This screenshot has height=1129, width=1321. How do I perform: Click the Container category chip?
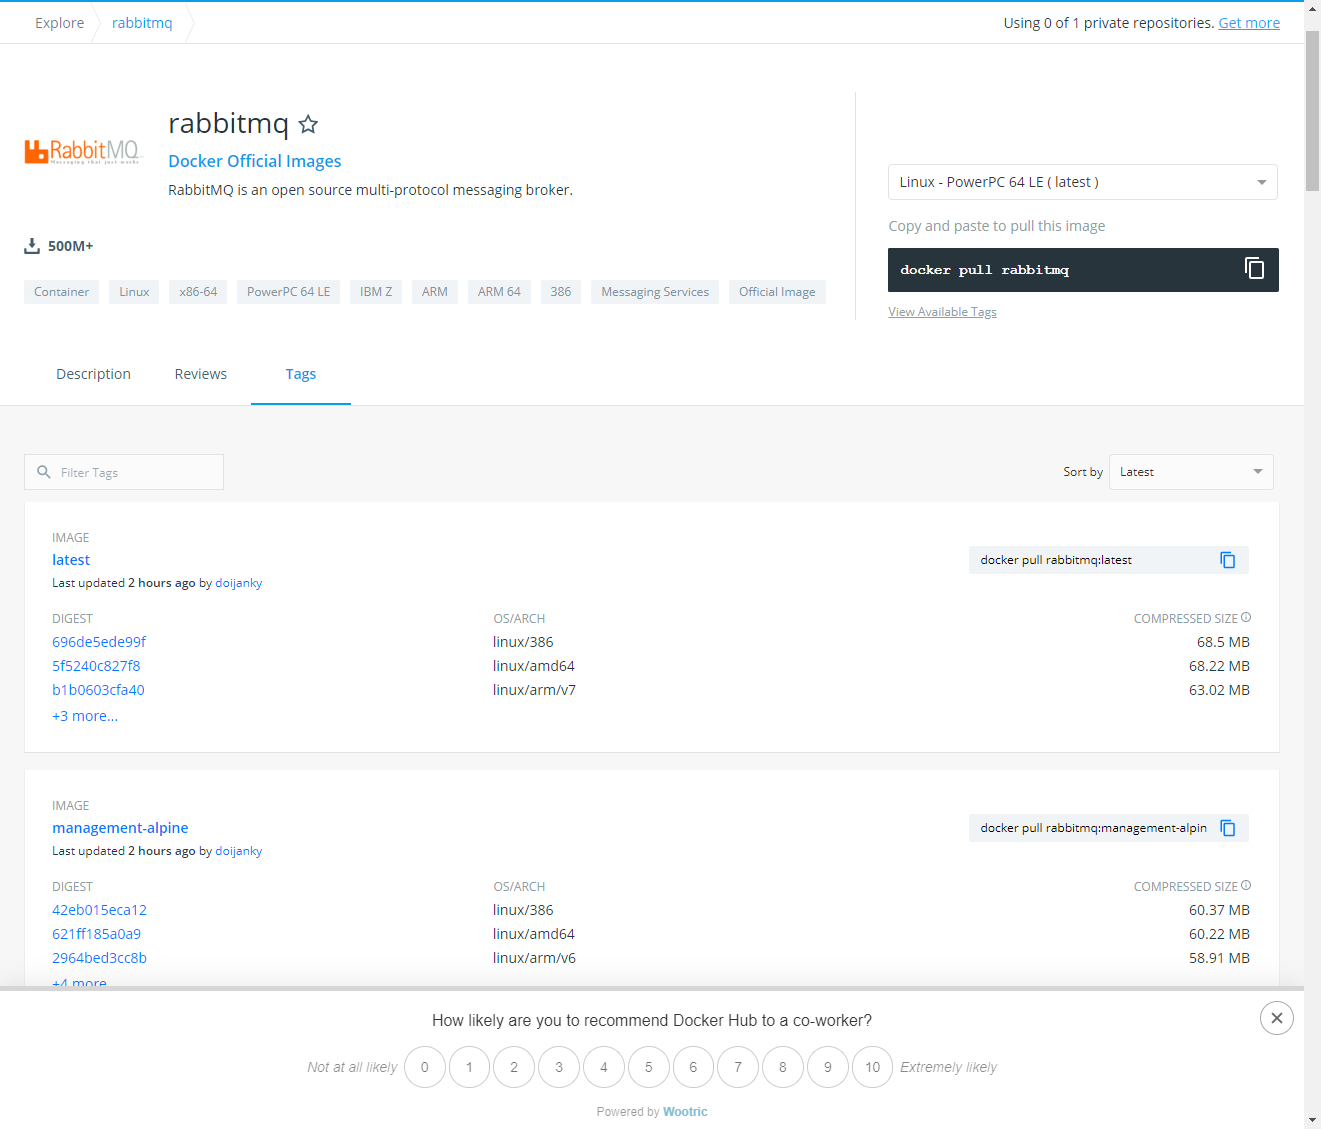61,292
